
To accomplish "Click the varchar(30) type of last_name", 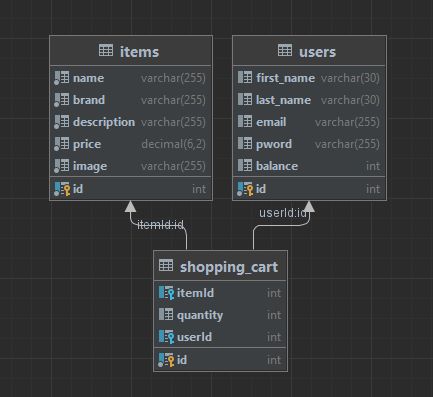I will pos(350,100).
